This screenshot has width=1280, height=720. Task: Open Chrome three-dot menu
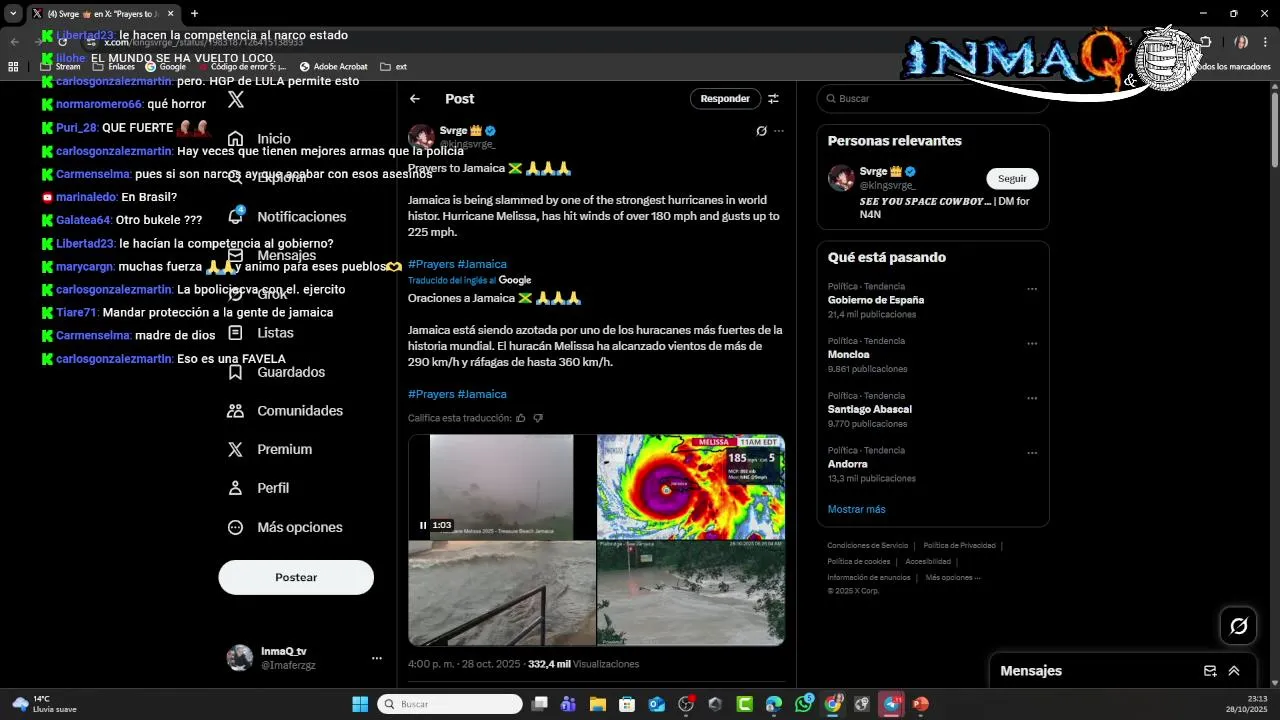(x=1265, y=42)
